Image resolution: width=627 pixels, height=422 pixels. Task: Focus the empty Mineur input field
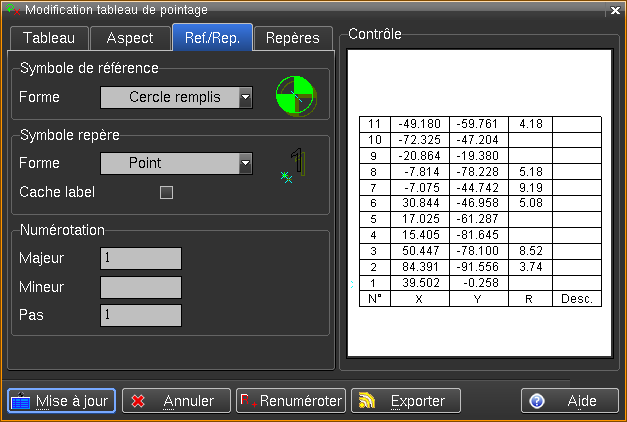(x=140, y=288)
